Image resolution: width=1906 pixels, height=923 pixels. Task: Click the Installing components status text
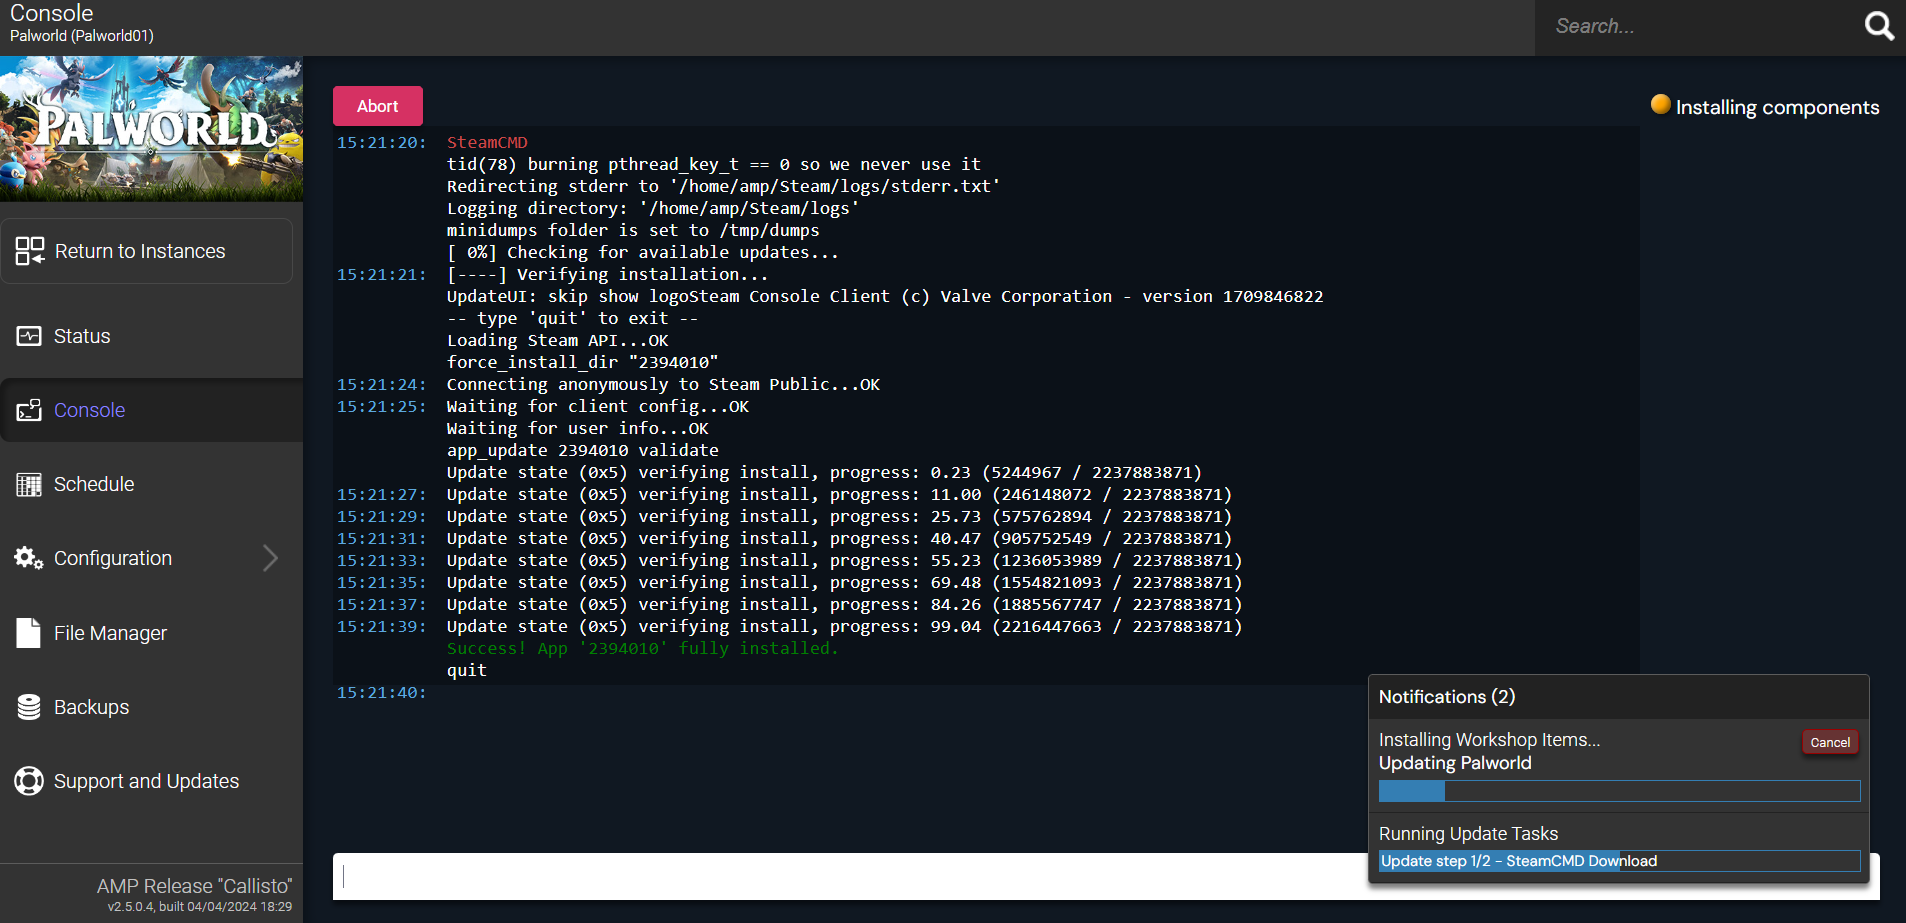coord(1777,107)
